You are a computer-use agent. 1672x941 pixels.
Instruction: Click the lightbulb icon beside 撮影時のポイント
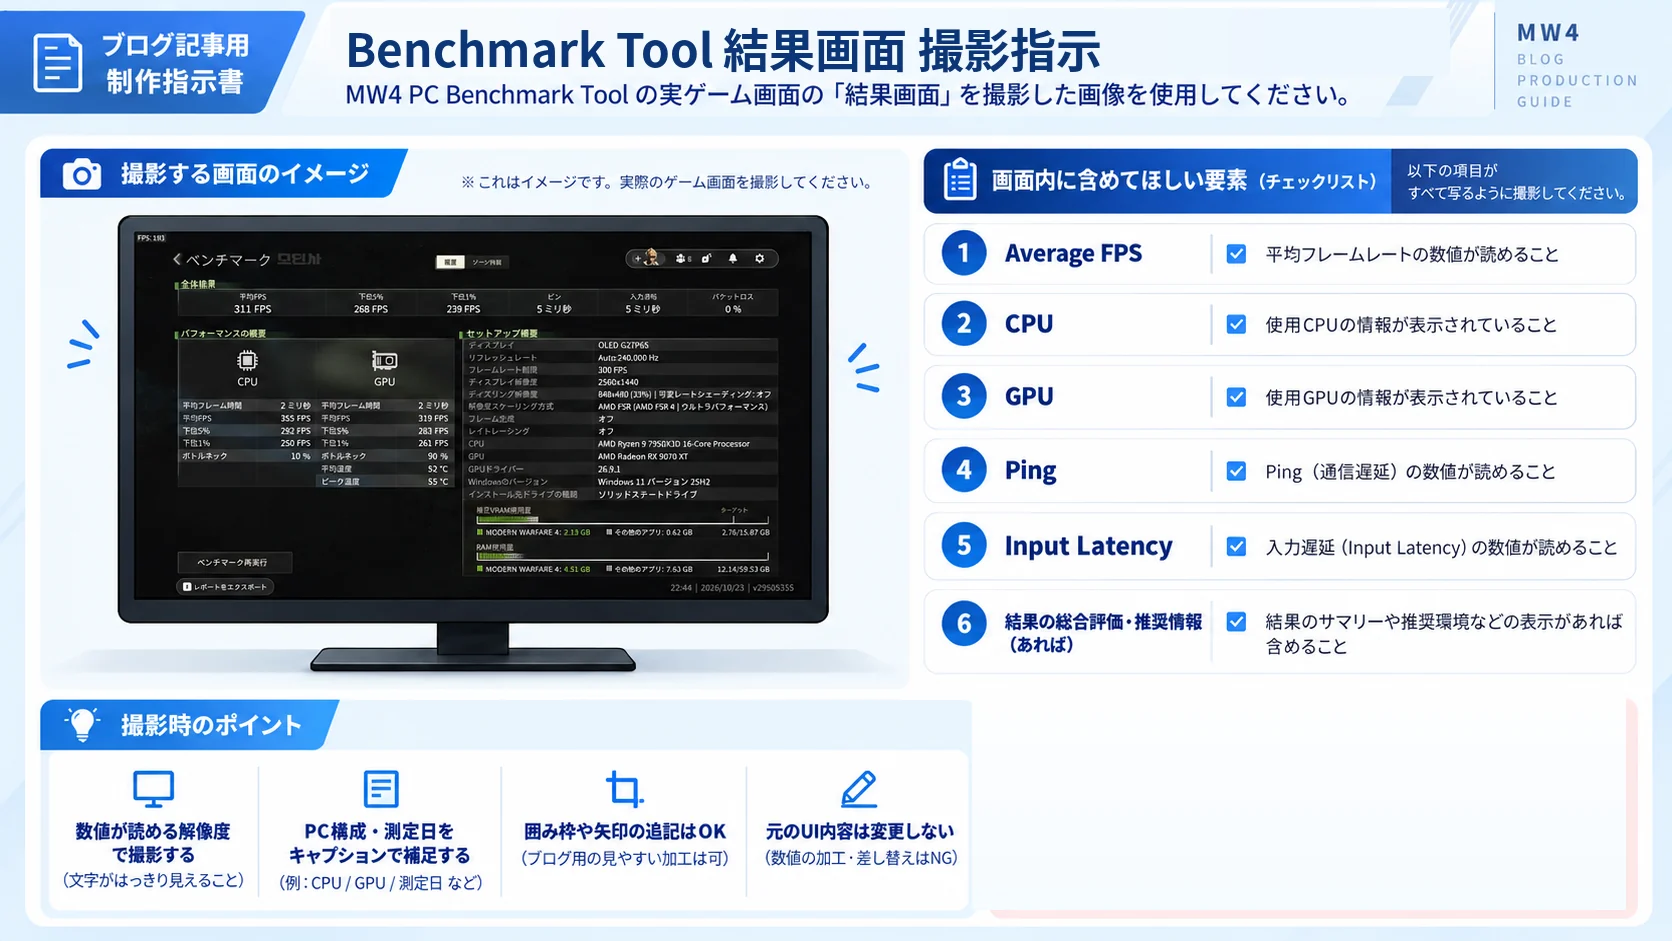(83, 723)
